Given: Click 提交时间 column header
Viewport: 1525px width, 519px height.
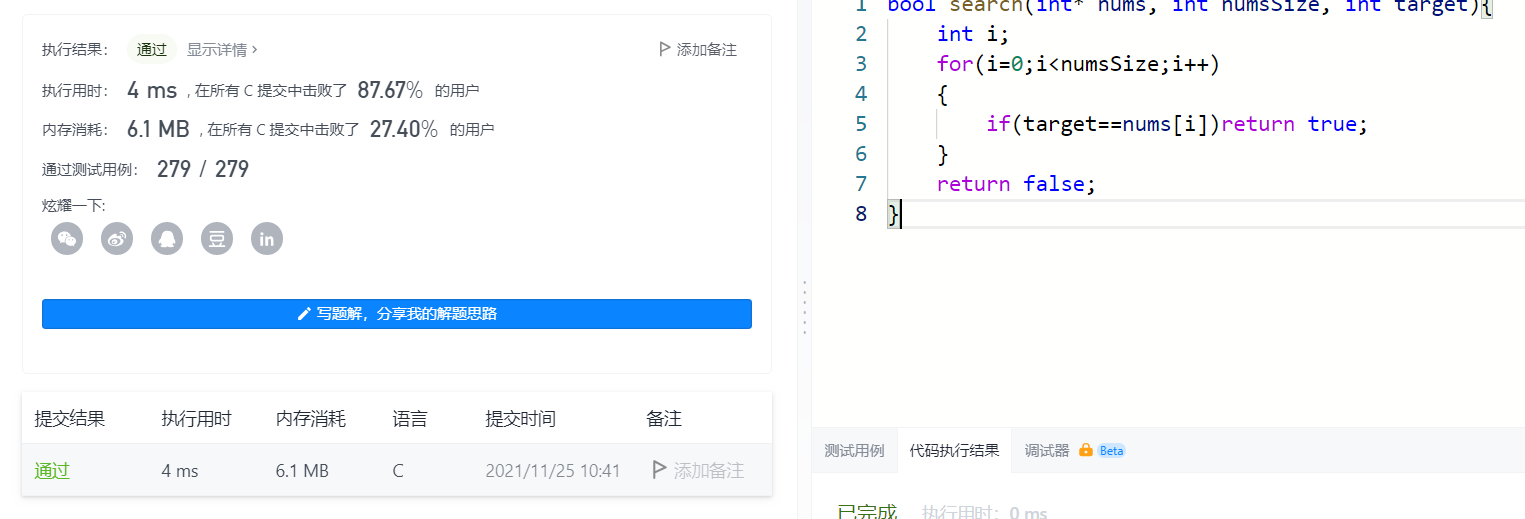Looking at the screenshot, I should 521,419.
